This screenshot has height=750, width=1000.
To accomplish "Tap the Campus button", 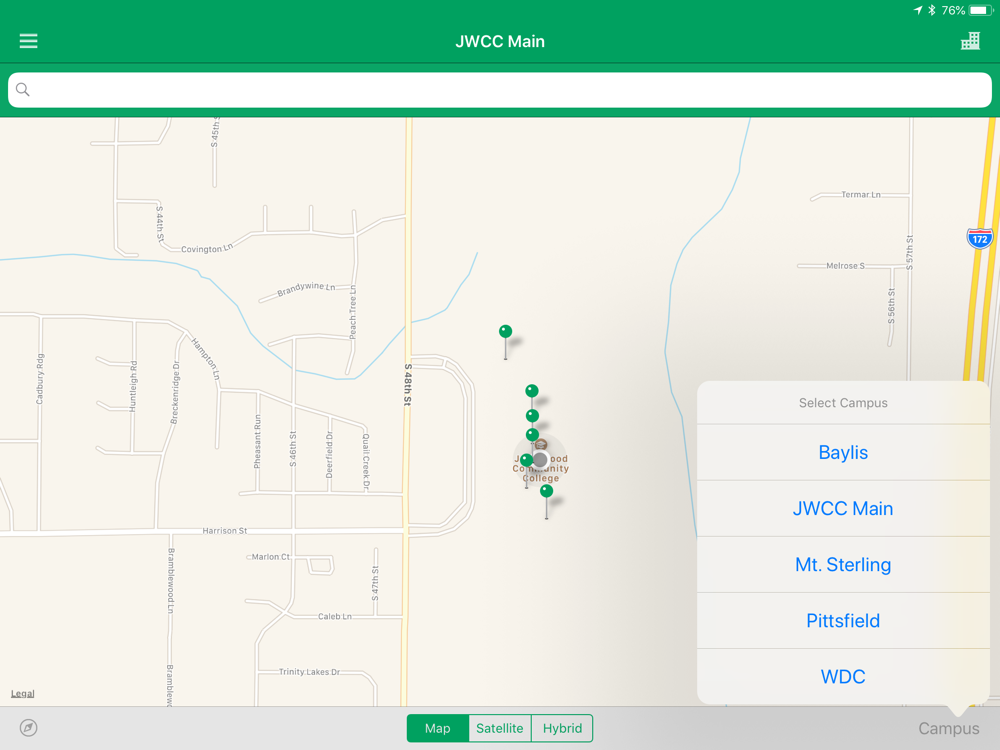I will [x=948, y=728].
